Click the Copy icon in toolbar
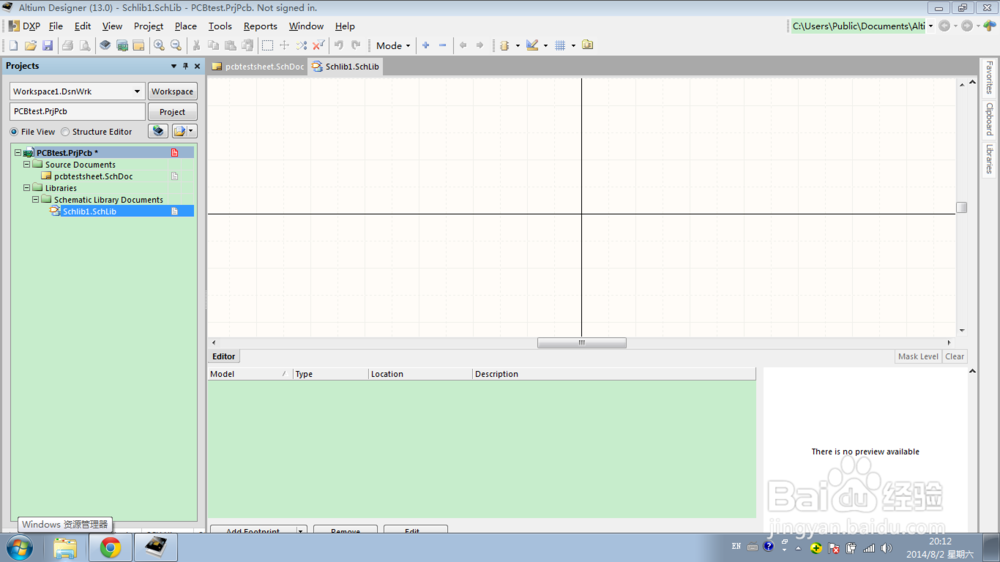Viewport: 1000px width, 562px height. pyautogui.click(x=214, y=45)
